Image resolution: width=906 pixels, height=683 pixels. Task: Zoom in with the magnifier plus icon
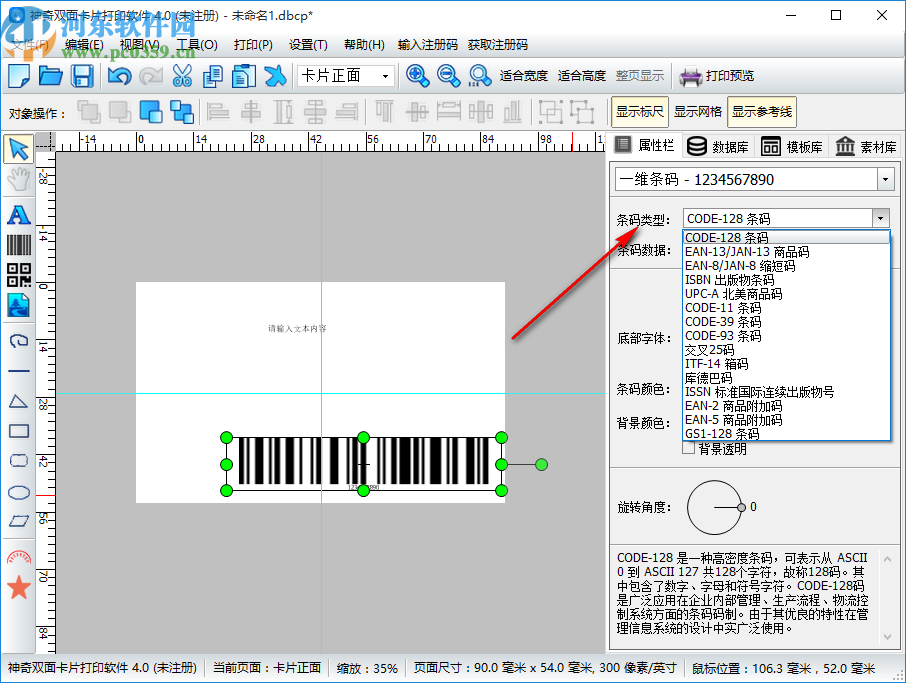coord(417,76)
